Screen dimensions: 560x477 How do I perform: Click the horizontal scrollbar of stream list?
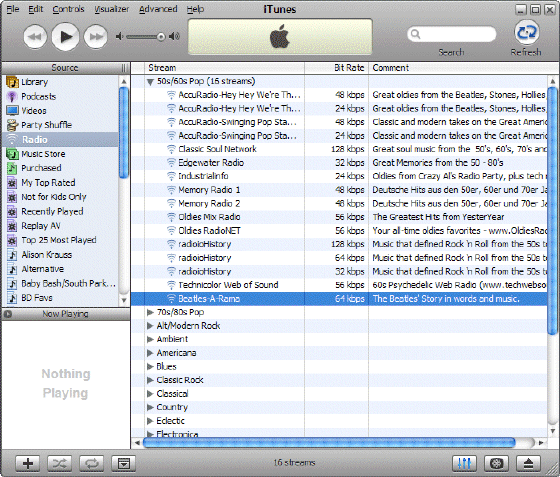coord(329,443)
